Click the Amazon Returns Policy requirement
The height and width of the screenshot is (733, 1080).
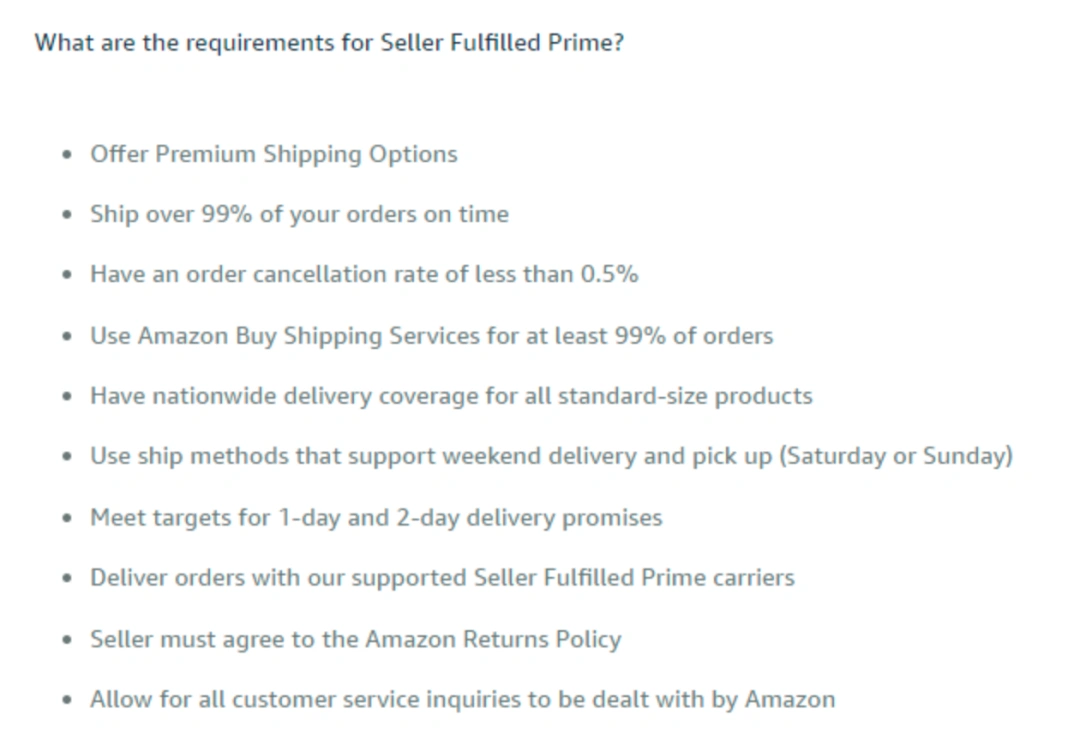click(355, 639)
